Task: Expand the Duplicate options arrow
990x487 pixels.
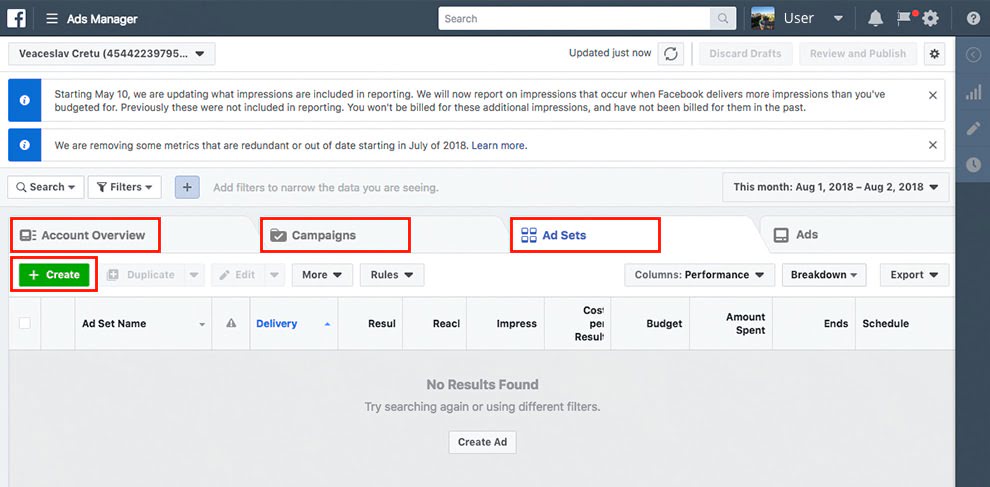Action: coord(194,275)
